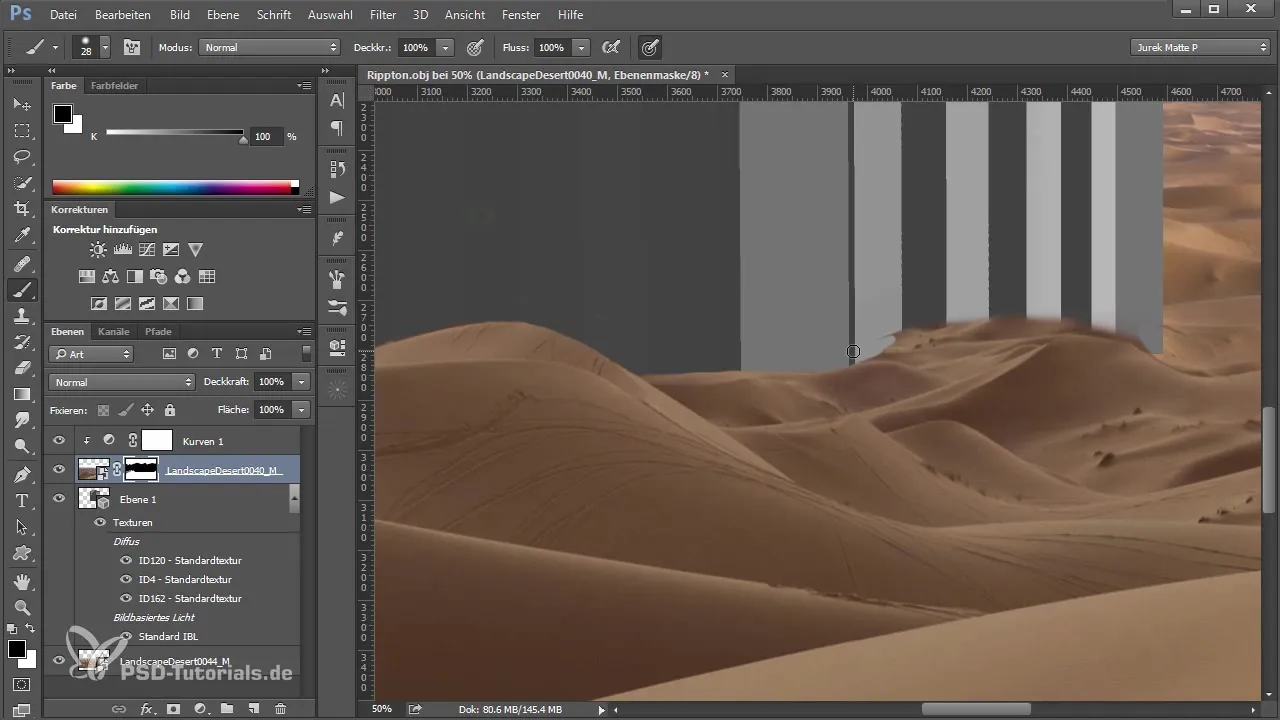The image size is (1280, 720).
Task: Select the layer mask thumbnail of LandscapeDesert0040_M
Action: [x=140, y=469]
